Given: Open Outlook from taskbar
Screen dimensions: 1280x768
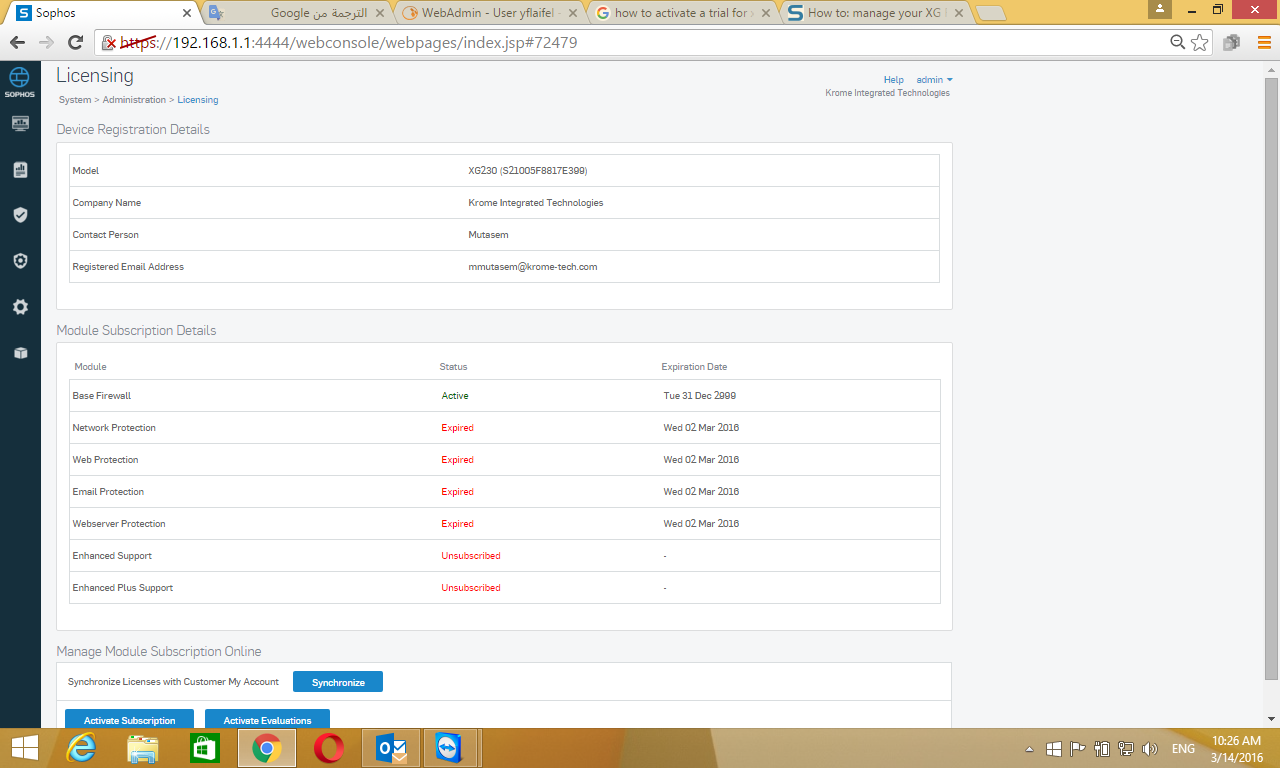Looking at the screenshot, I should coord(391,748).
